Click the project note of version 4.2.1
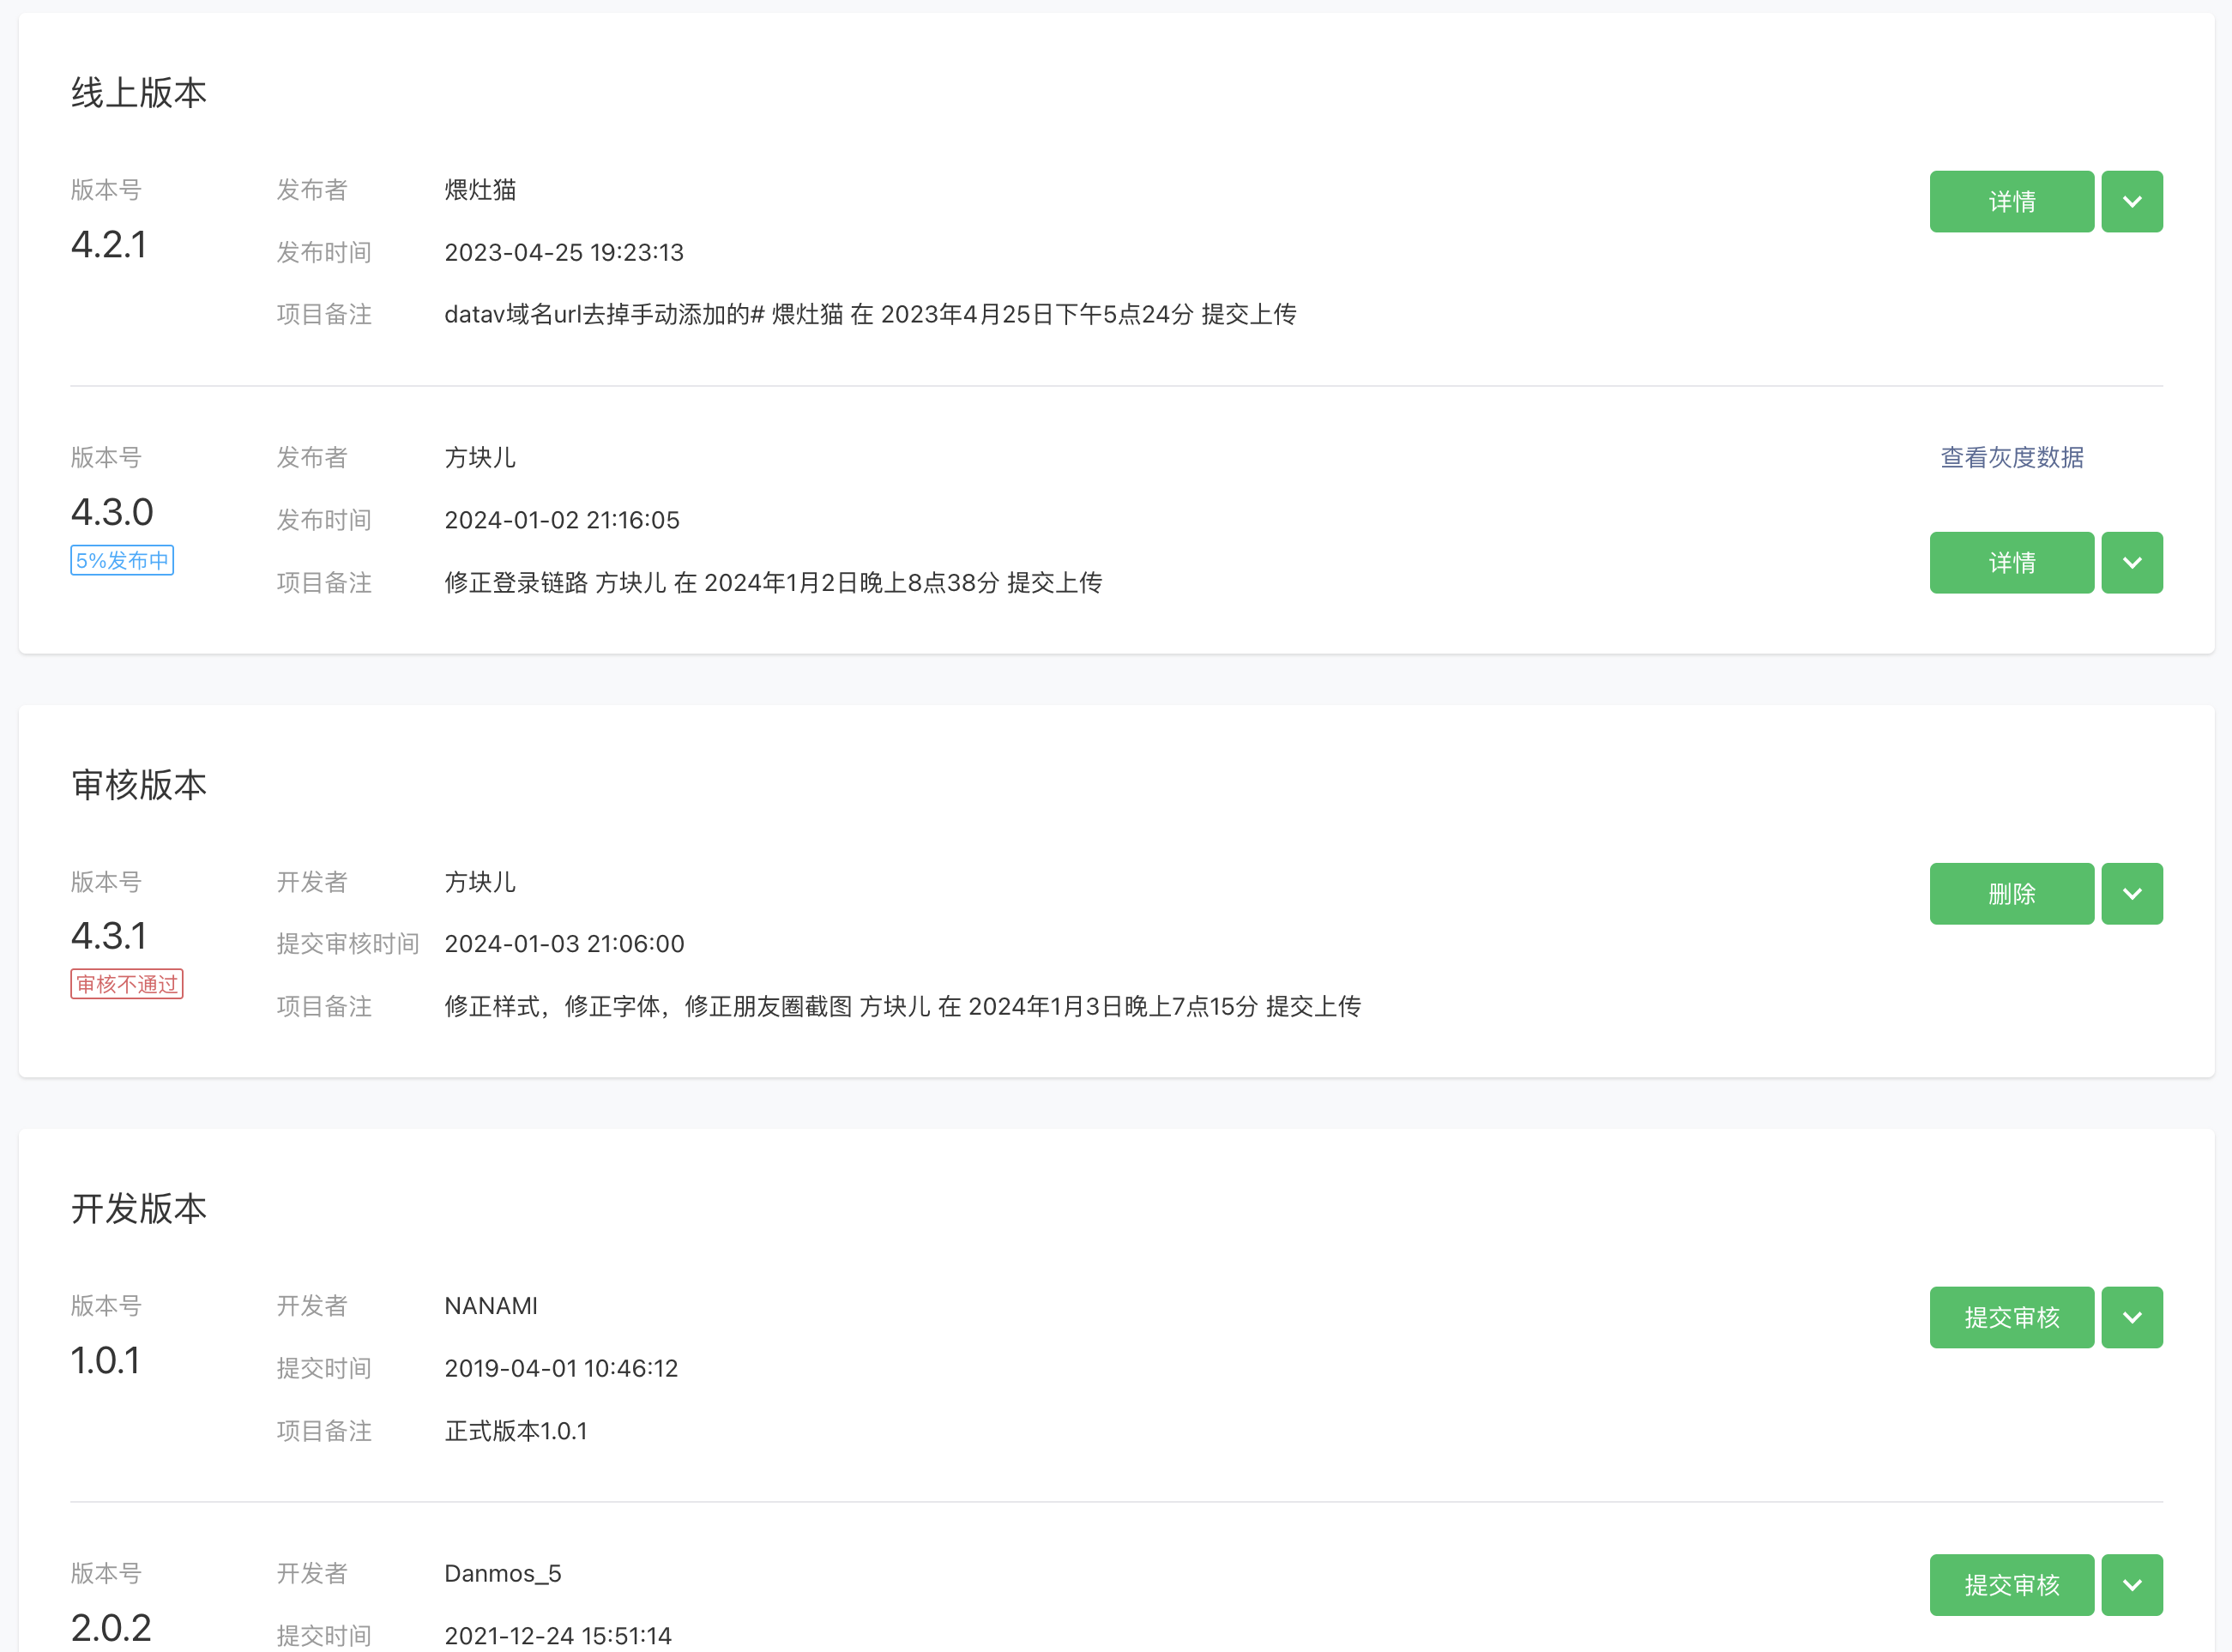The height and width of the screenshot is (1652, 2232). [x=870, y=315]
